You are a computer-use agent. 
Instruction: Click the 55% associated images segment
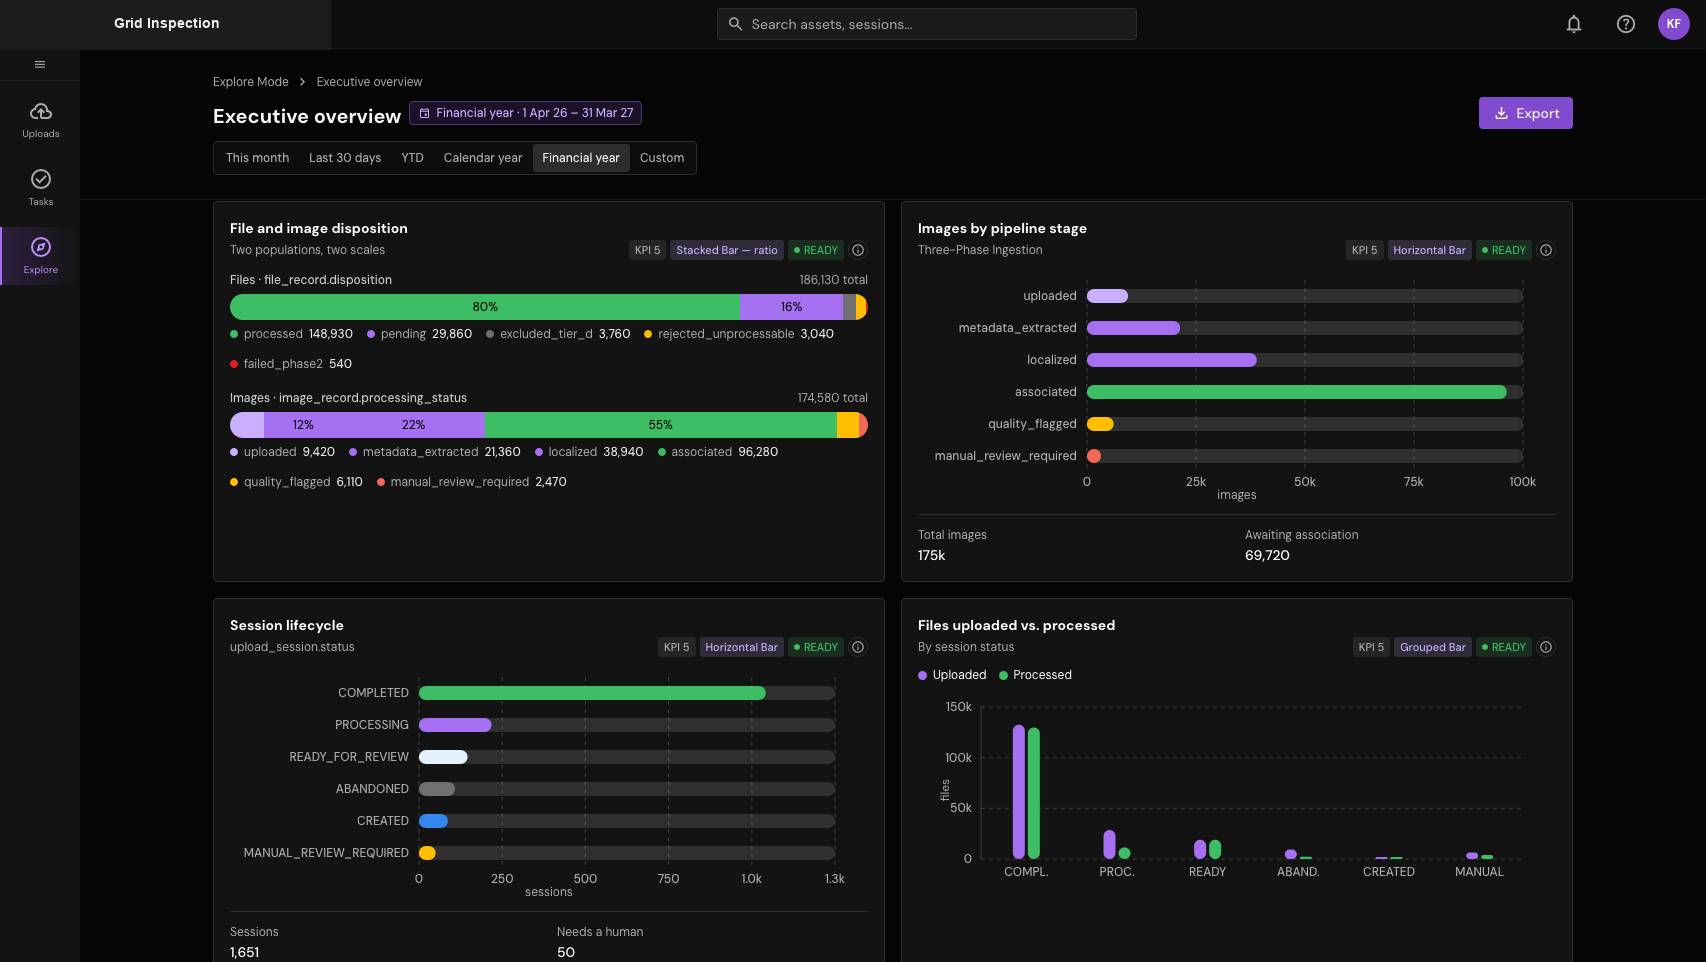click(661, 425)
